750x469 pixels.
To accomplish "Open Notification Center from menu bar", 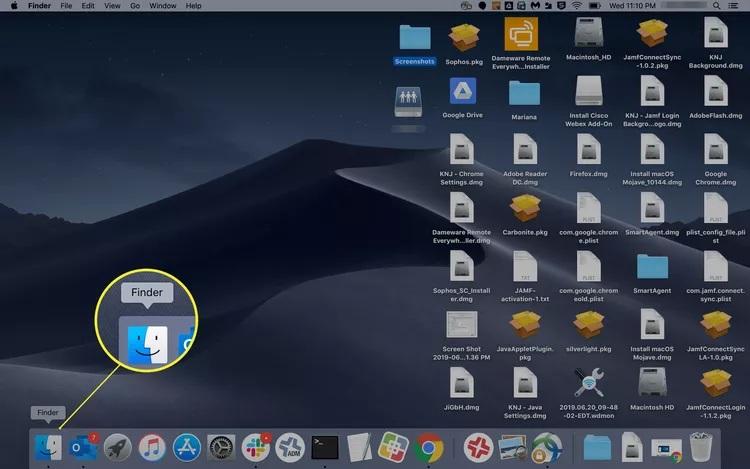I will click(732, 6).
